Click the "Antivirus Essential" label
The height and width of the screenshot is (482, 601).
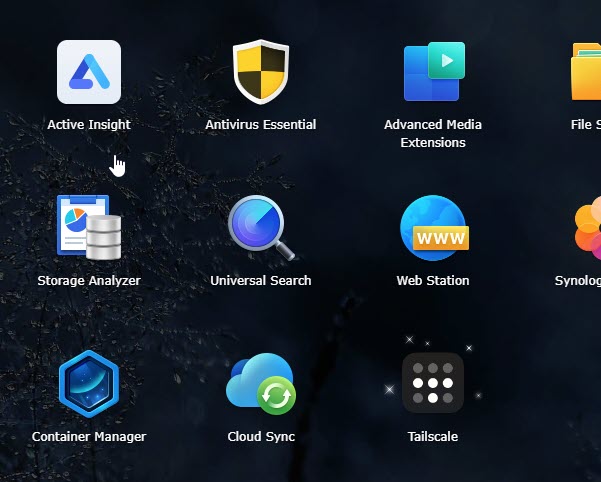[x=261, y=125]
